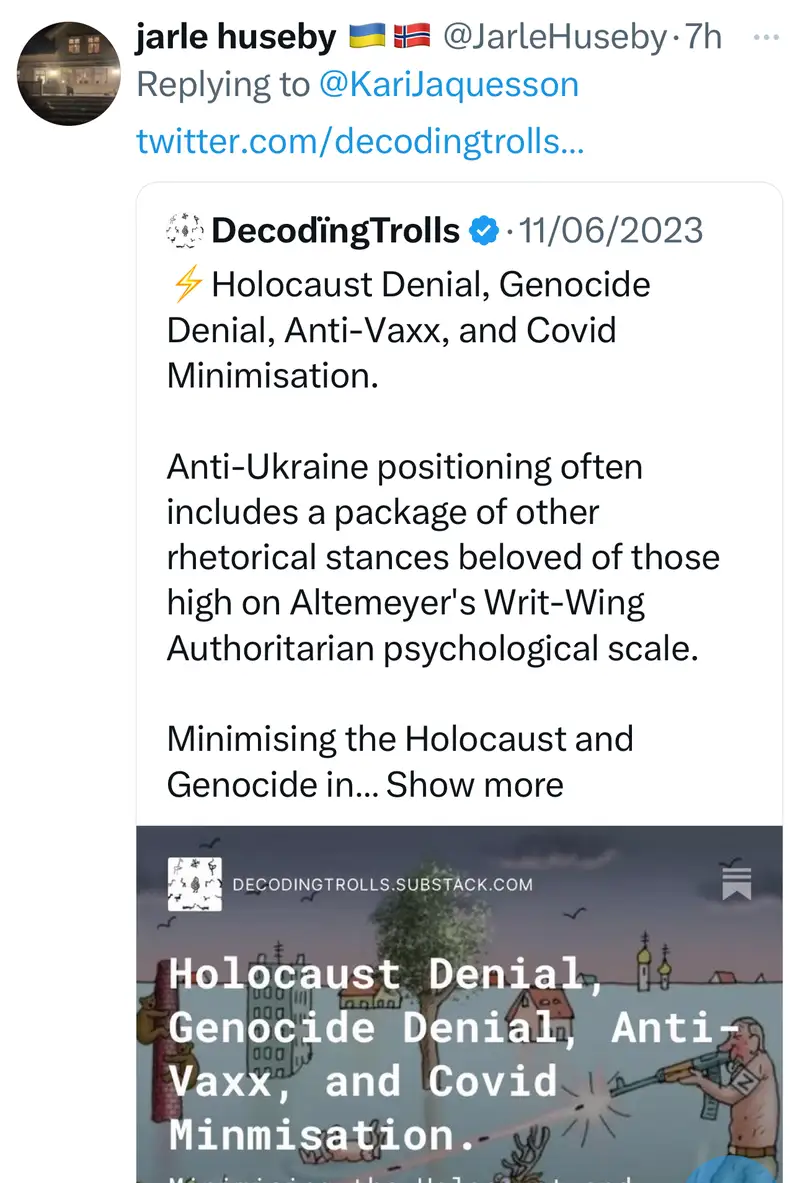
Task: Click the blue verified badge beside DecodingTrolls
Action: [484, 231]
